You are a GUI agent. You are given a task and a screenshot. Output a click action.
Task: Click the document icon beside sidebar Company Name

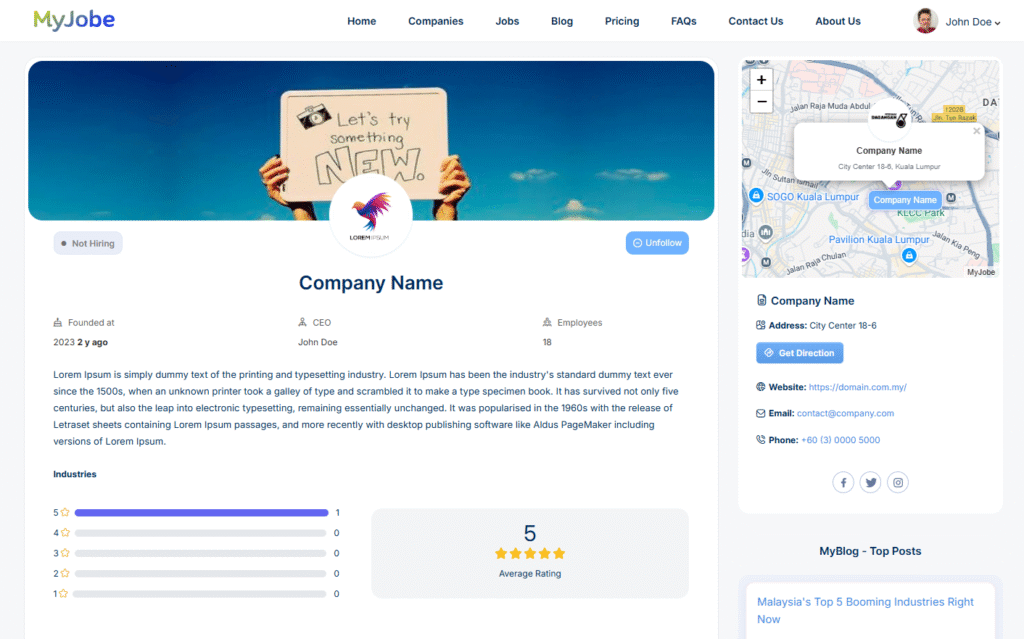tap(761, 300)
